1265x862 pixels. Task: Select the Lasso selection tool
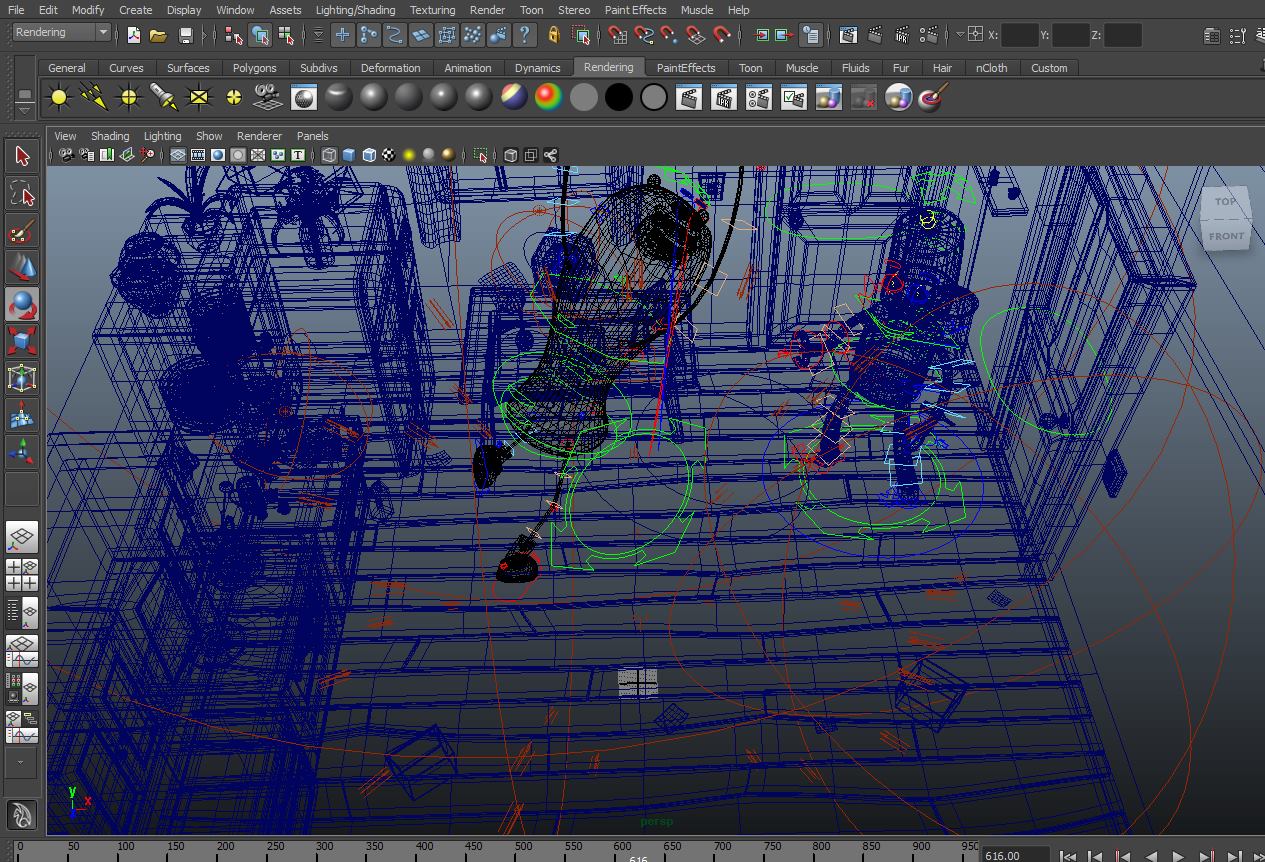point(22,194)
